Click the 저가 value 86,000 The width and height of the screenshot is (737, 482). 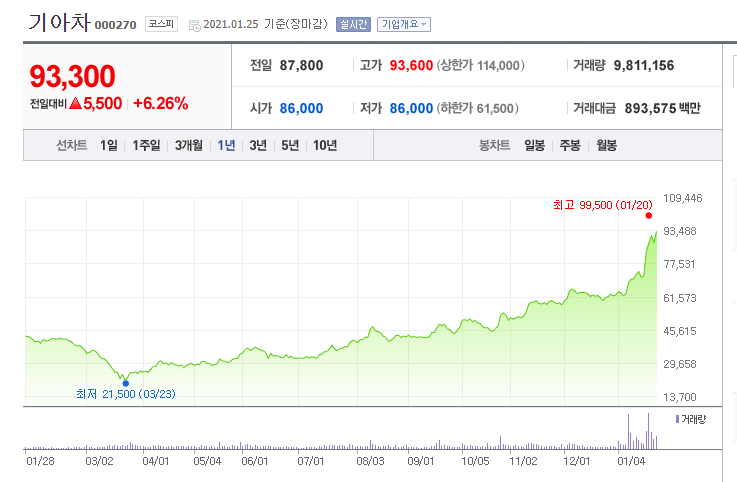pos(411,109)
